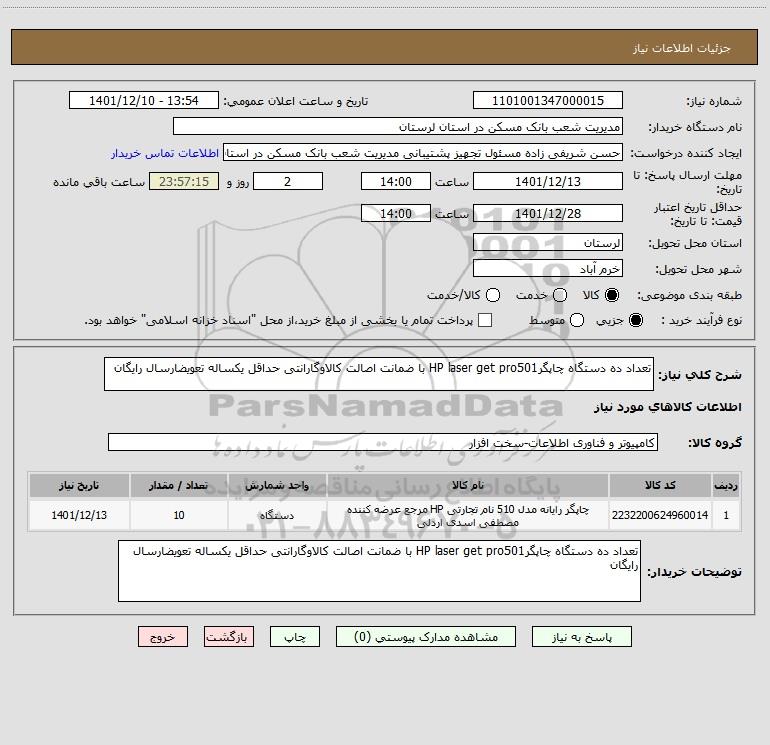Click the delivery city field خرم آباد
Viewport: 770px width, 745px height.
[548, 268]
